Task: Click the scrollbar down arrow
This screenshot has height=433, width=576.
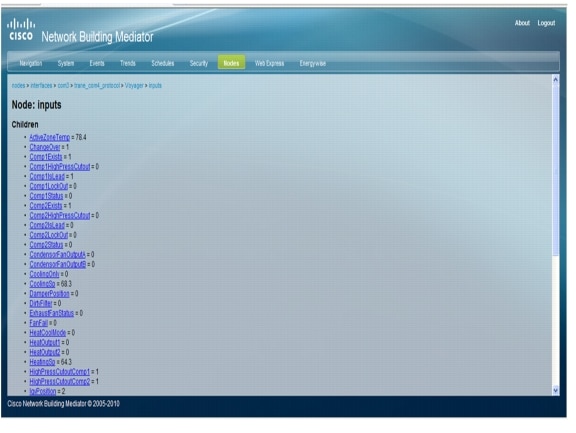Action: coord(555,390)
